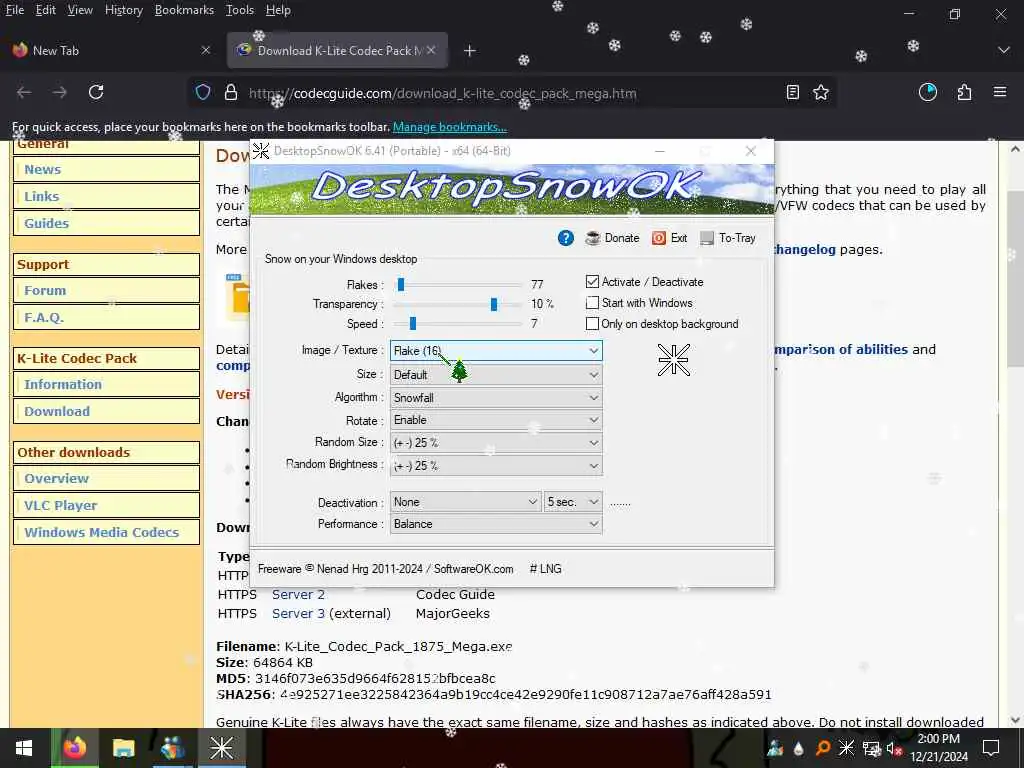
Task: Click the Donate coffee cup icon
Action: (x=593, y=238)
